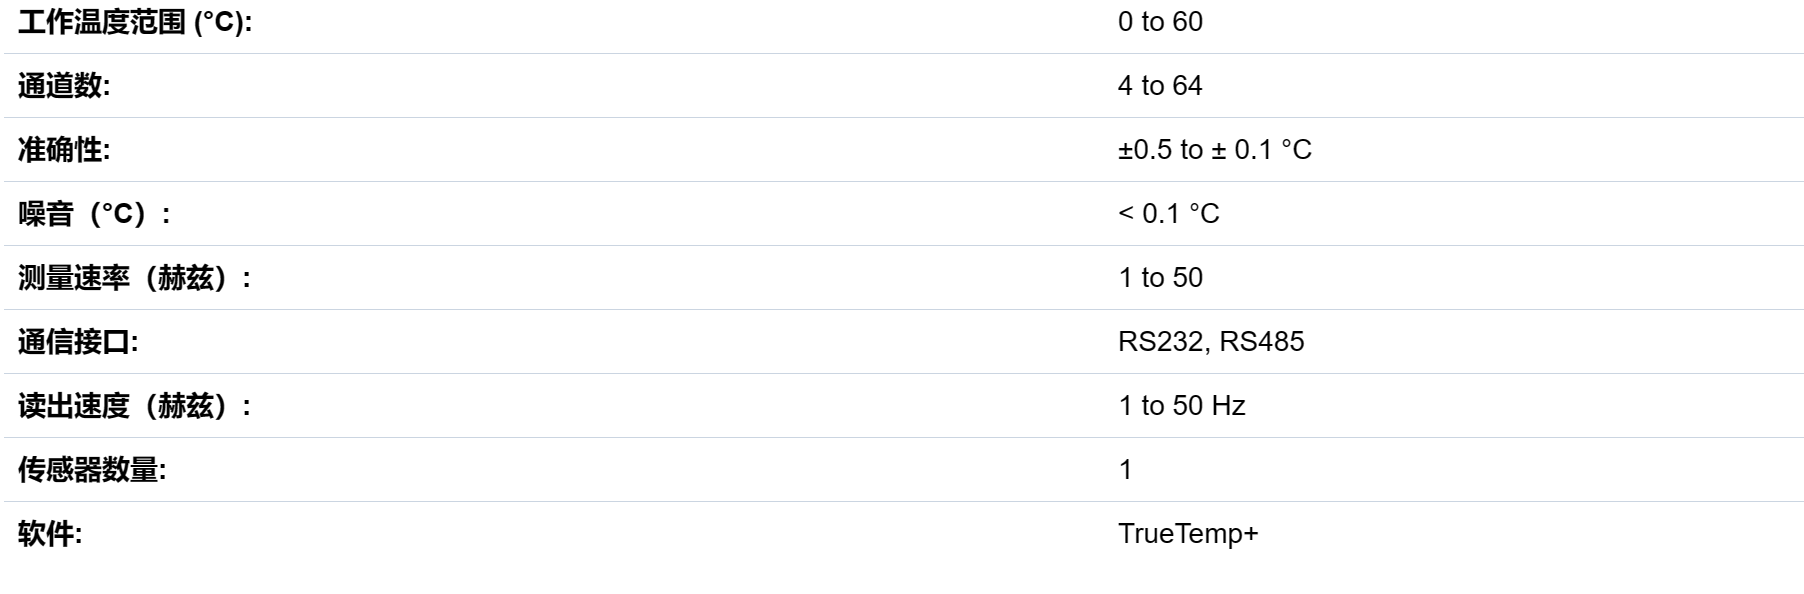Select the 1 to 50 Hz value

(x=1182, y=406)
